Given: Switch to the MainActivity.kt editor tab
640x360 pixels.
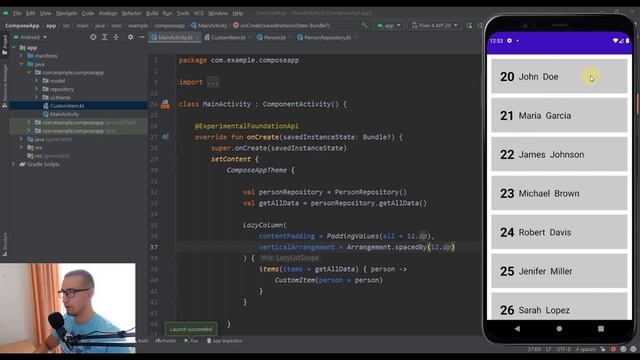Looking at the screenshot, I should (x=175, y=37).
